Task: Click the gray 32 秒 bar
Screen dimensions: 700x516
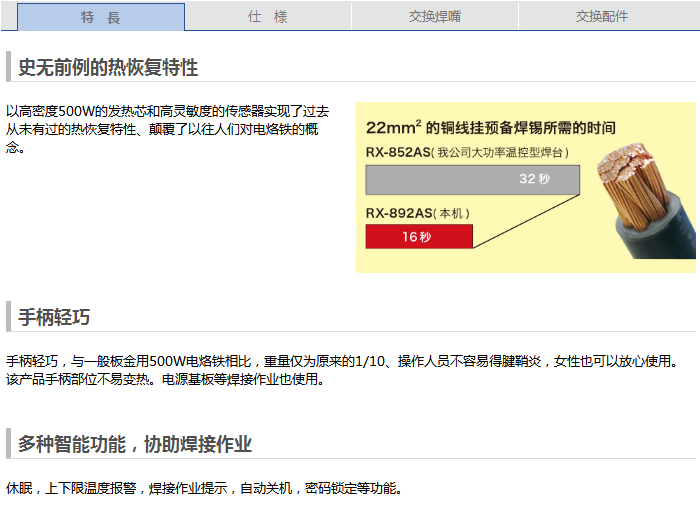Action: click(x=473, y=180)
